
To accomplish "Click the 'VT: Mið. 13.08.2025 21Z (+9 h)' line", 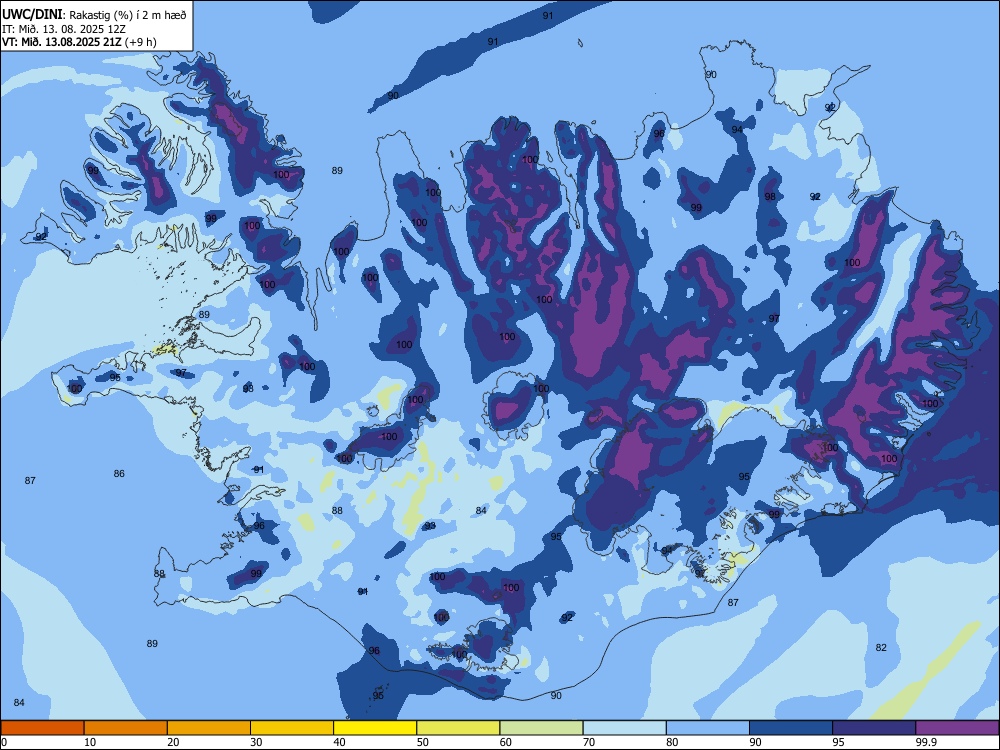I will tap(79, 42).
